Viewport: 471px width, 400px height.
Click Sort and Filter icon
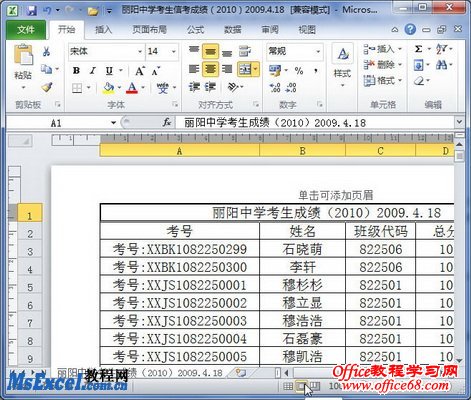pos(442,49)
